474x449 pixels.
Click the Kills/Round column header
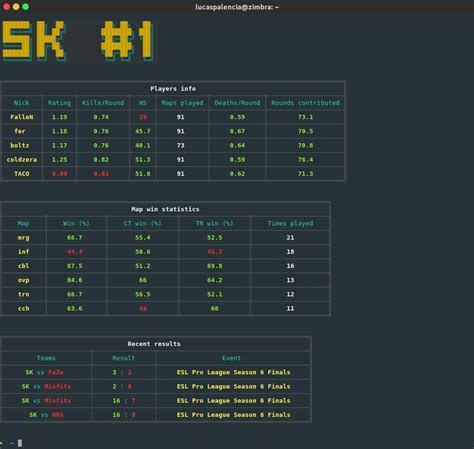(103, 103)
